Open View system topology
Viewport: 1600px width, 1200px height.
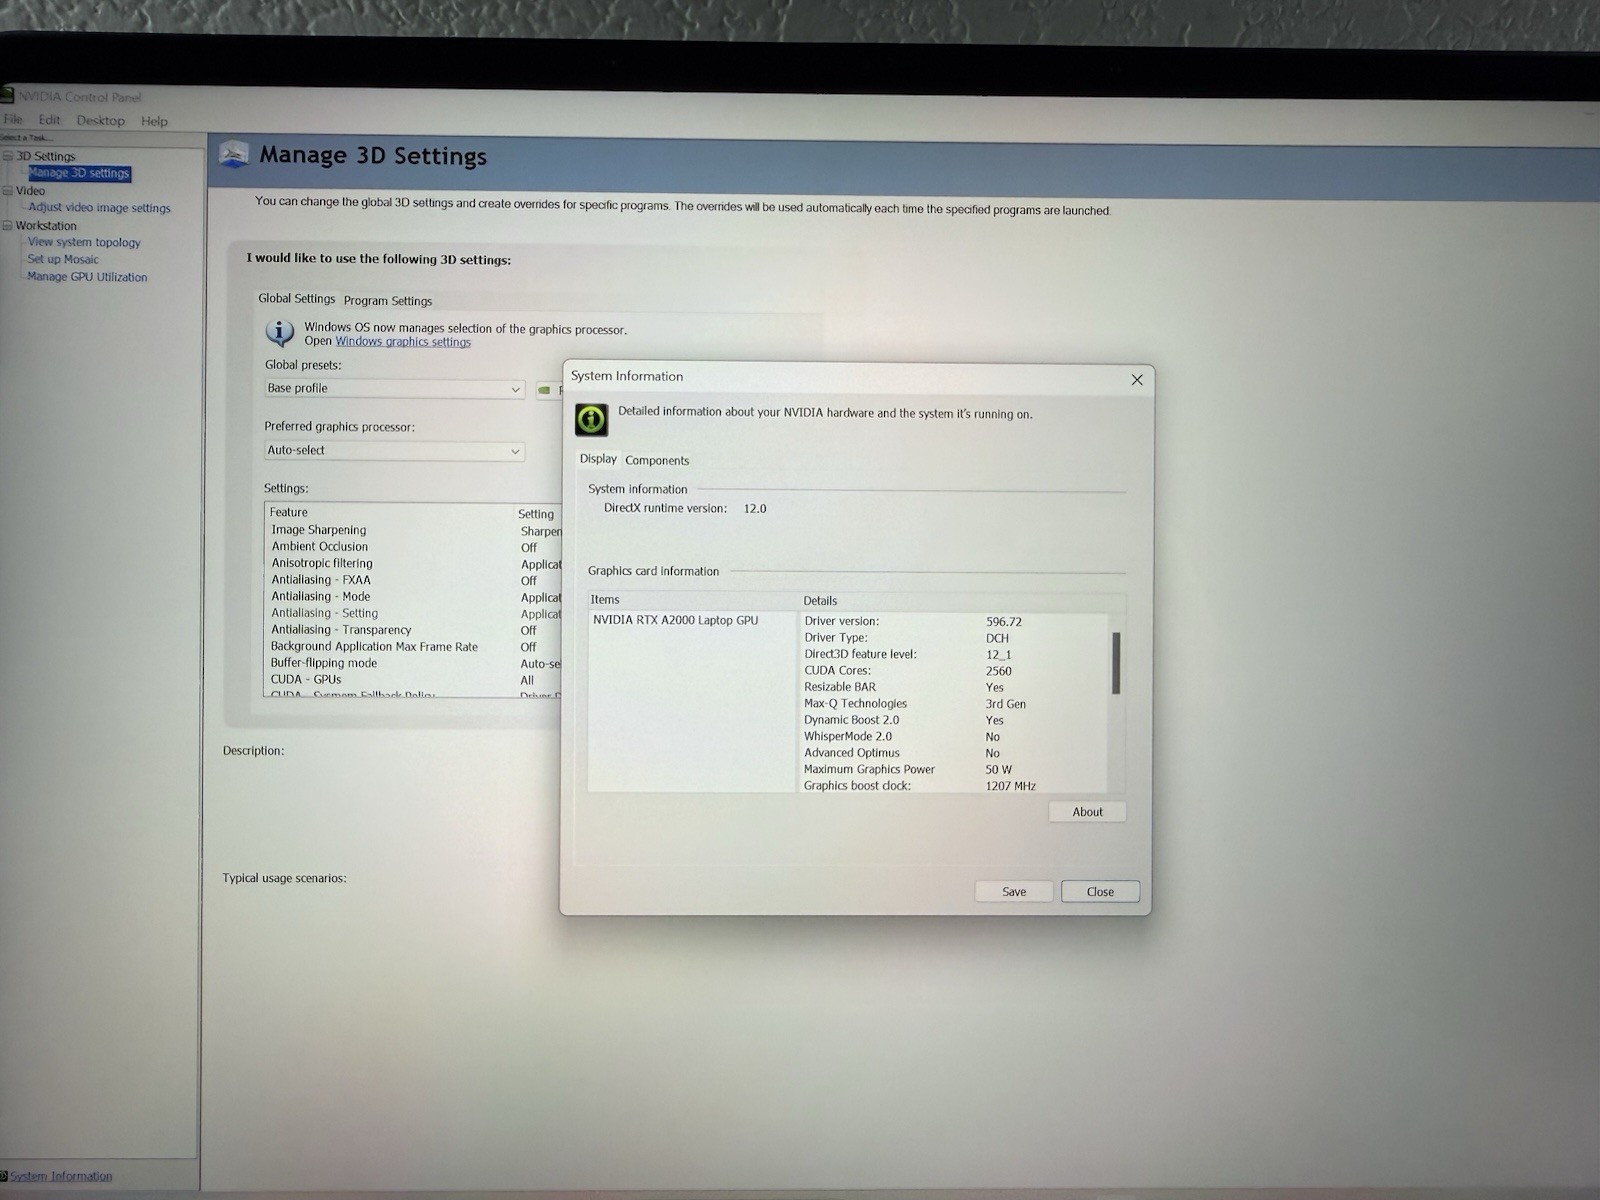(84, 242)
